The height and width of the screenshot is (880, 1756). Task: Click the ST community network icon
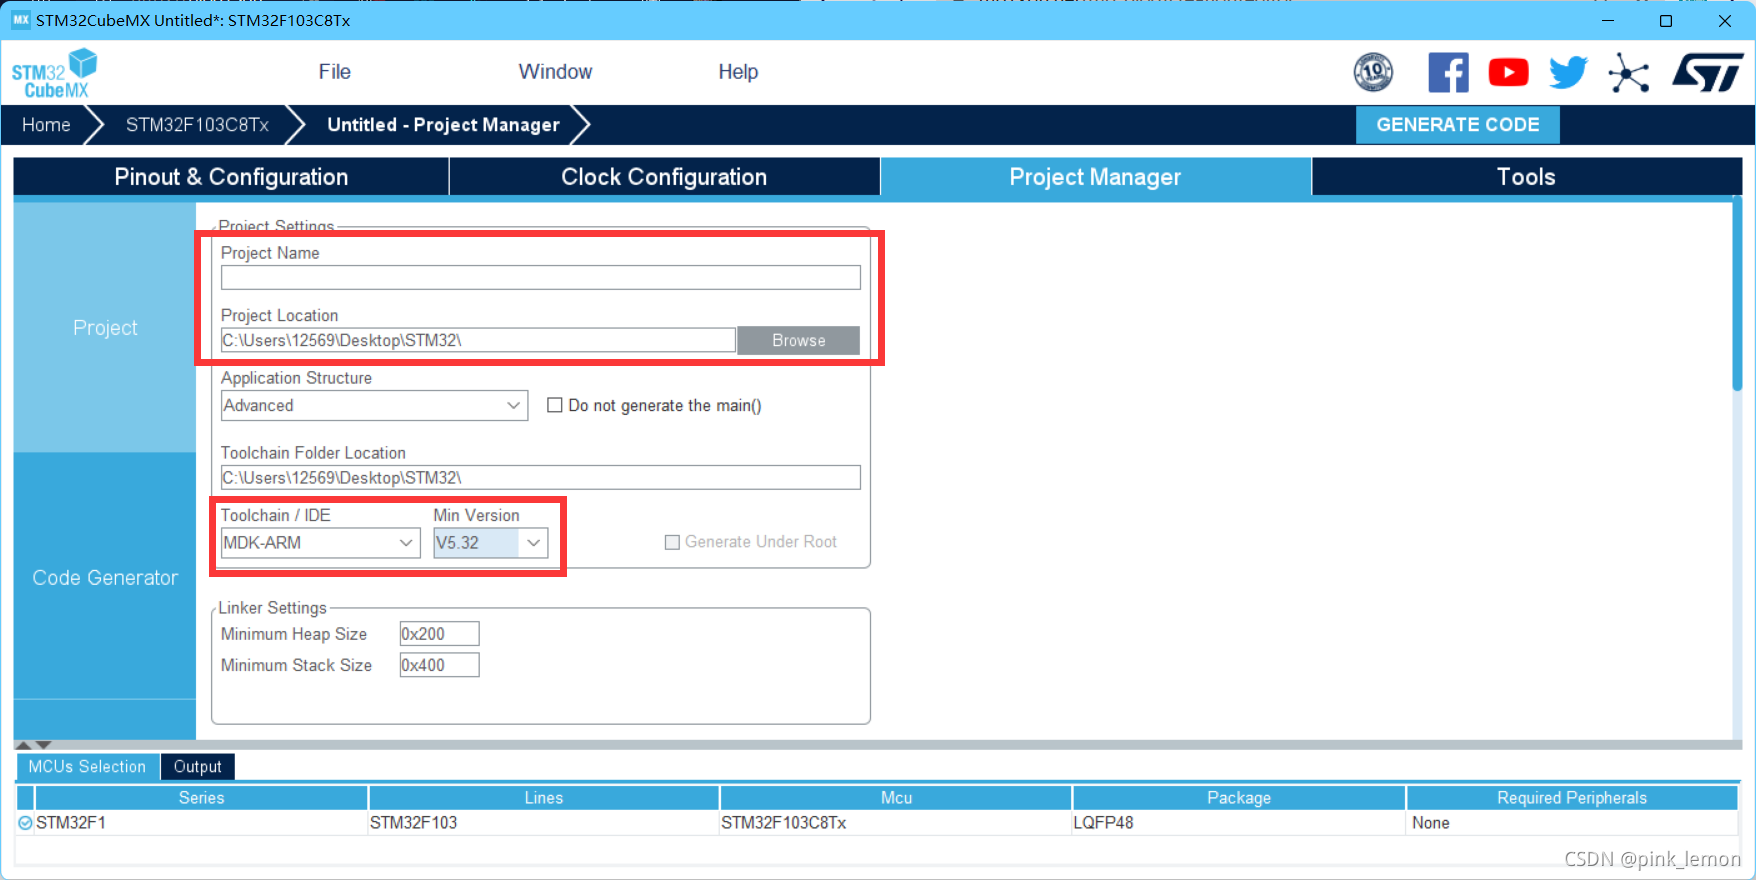[x=1628, y=73]
